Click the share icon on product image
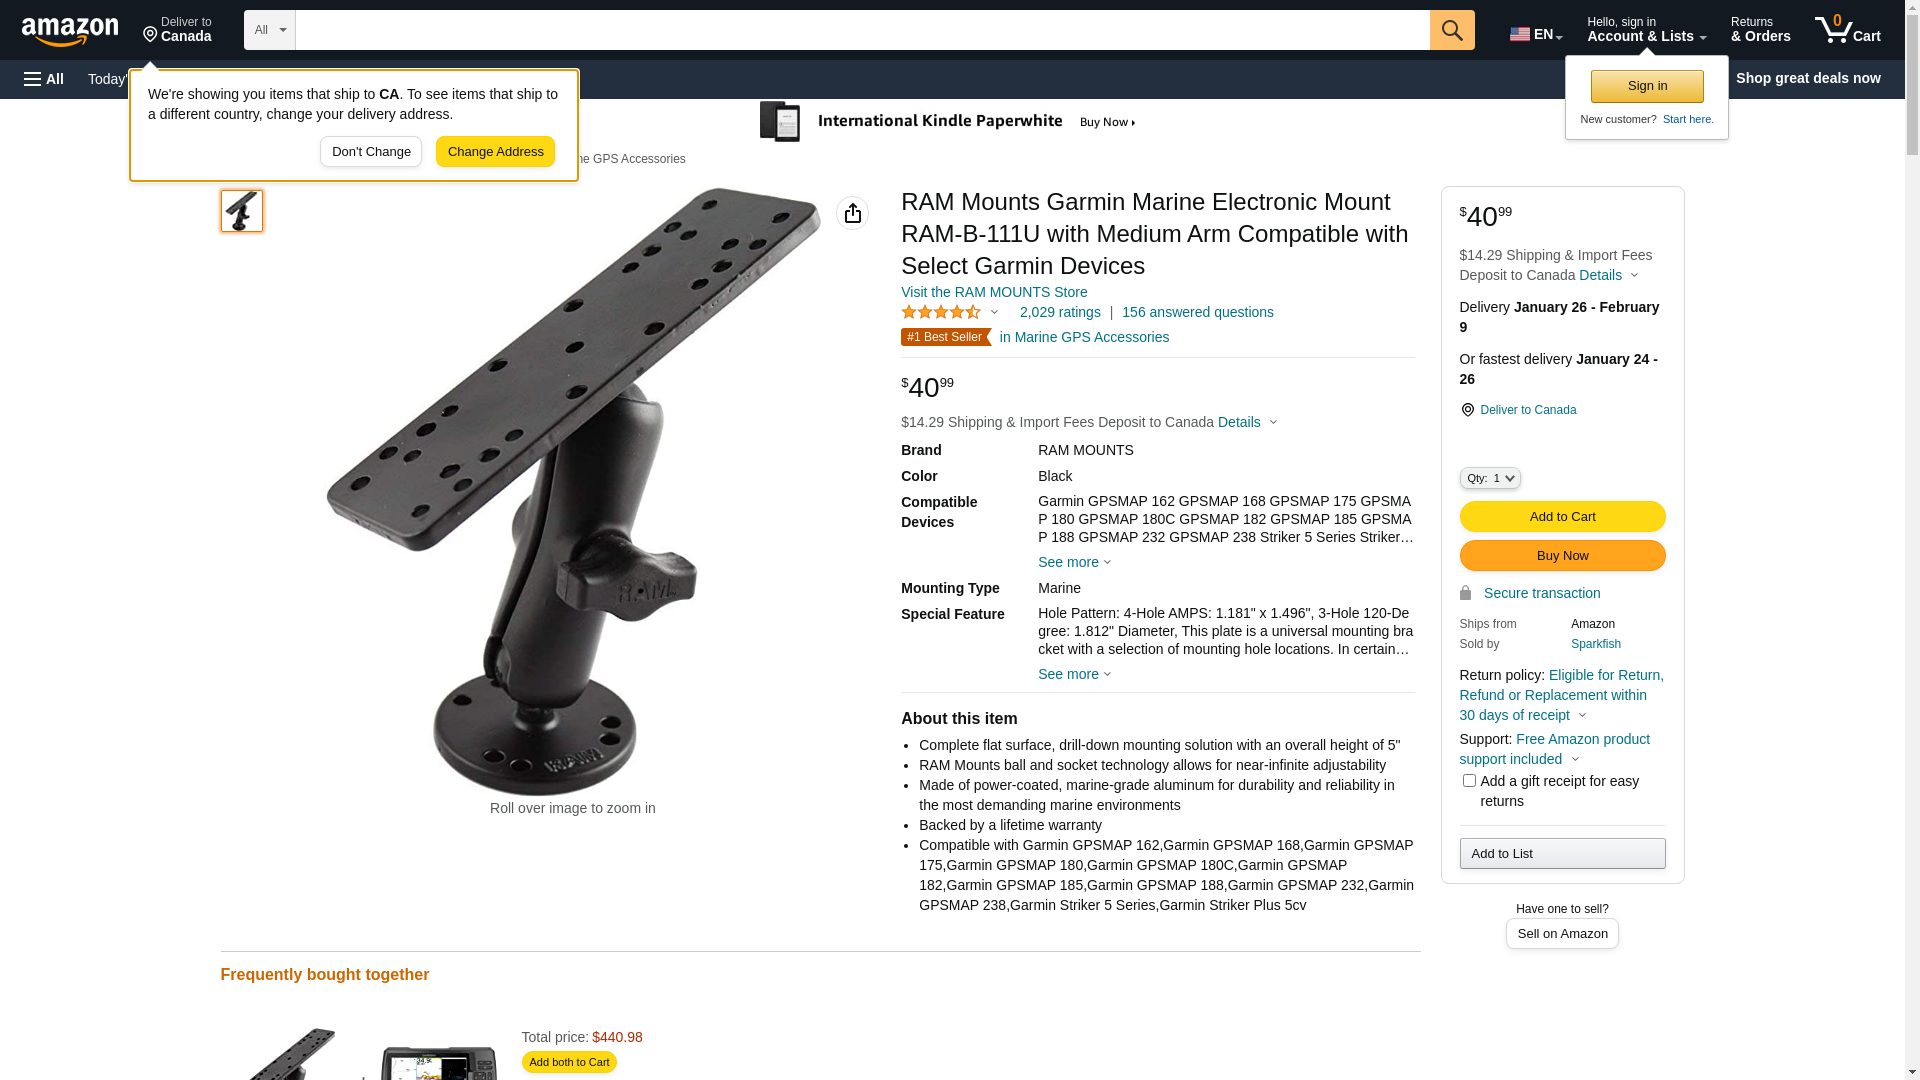 853,213
